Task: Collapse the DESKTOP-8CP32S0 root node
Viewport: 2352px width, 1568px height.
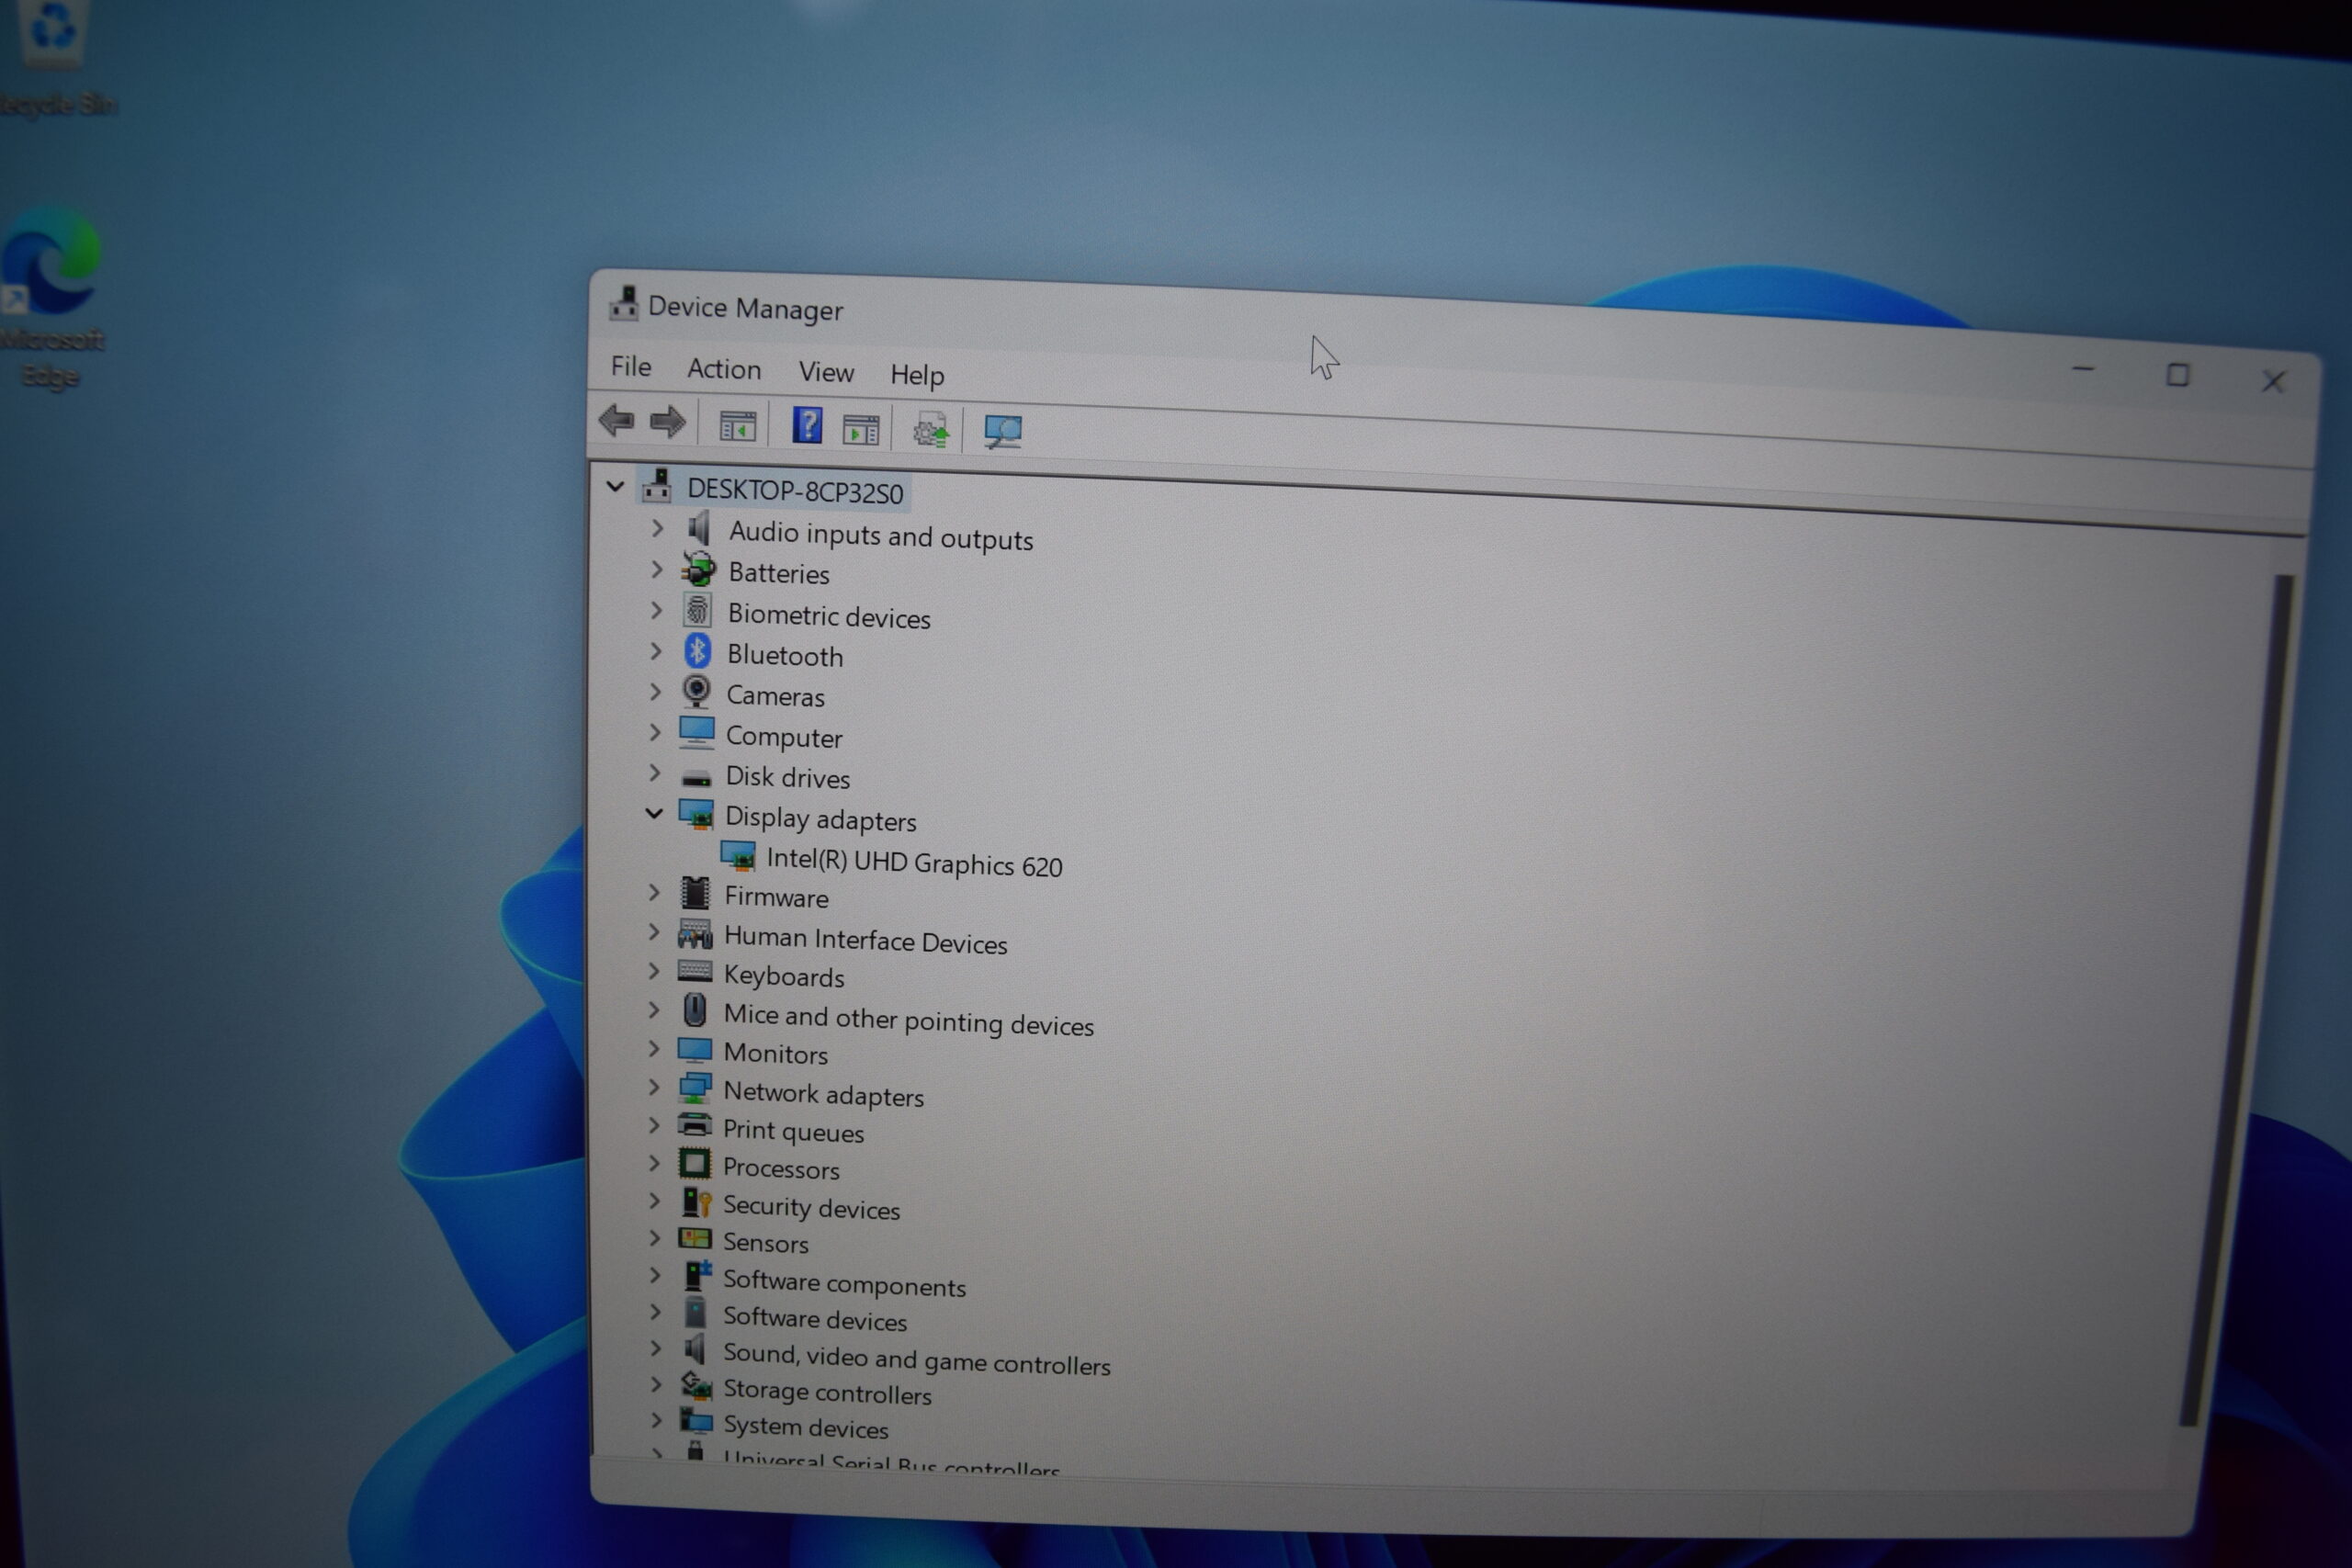Action: [615, 487]
